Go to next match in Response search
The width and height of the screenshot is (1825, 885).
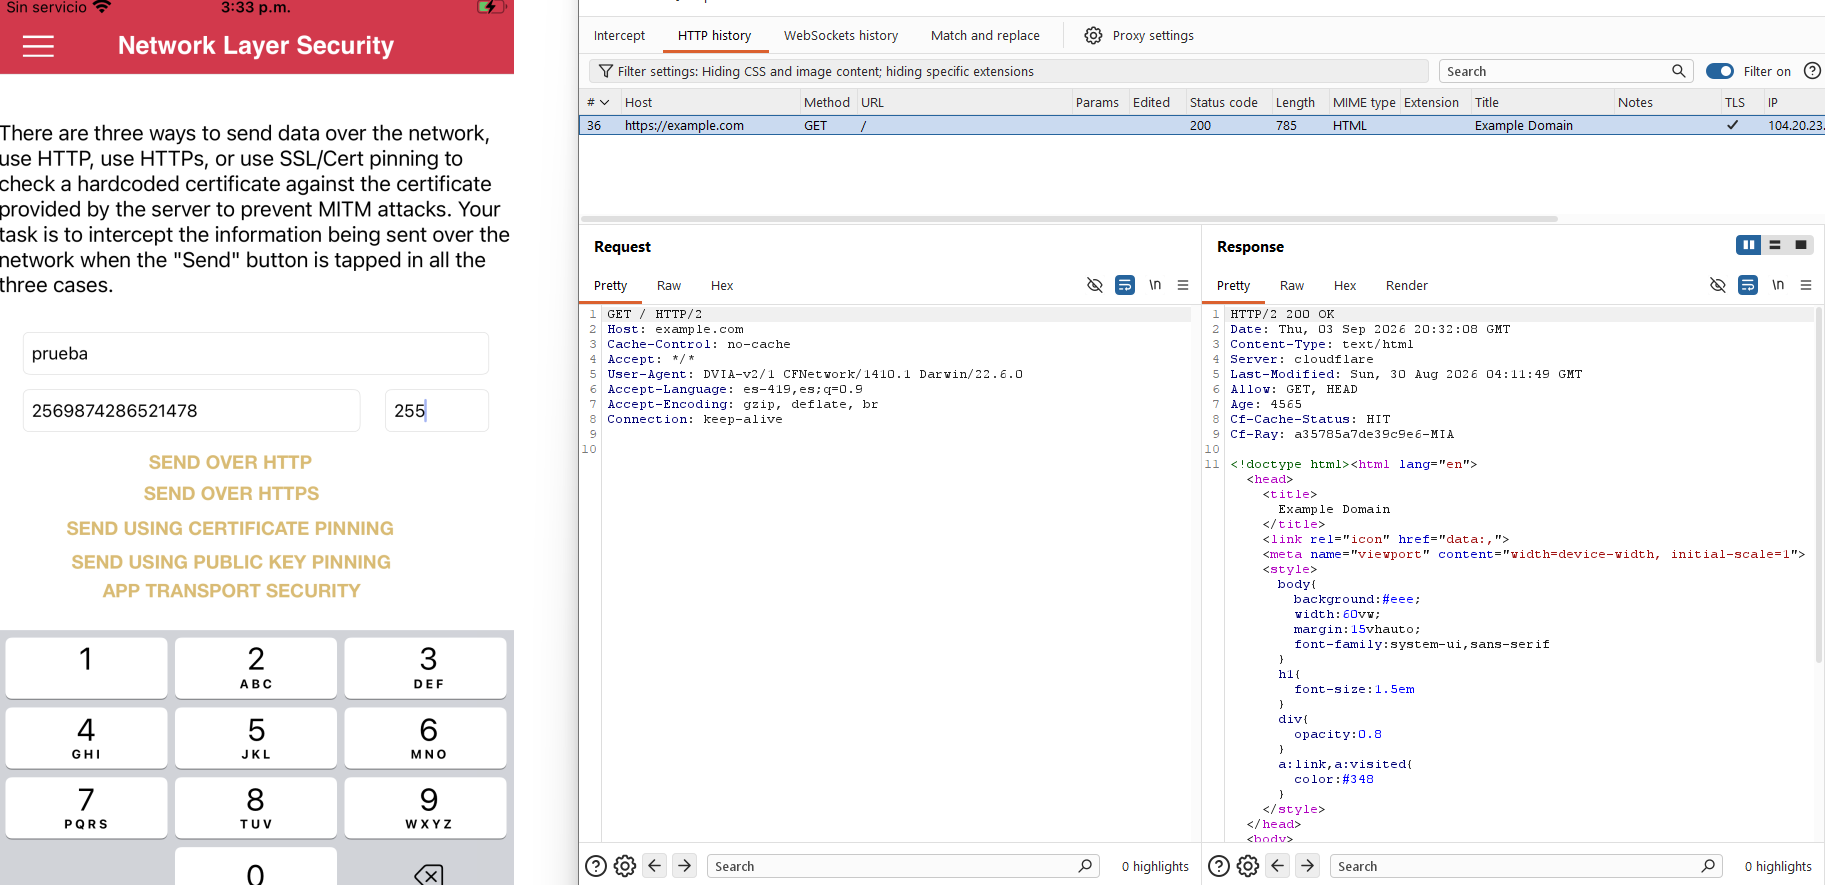coord(1308,866)
